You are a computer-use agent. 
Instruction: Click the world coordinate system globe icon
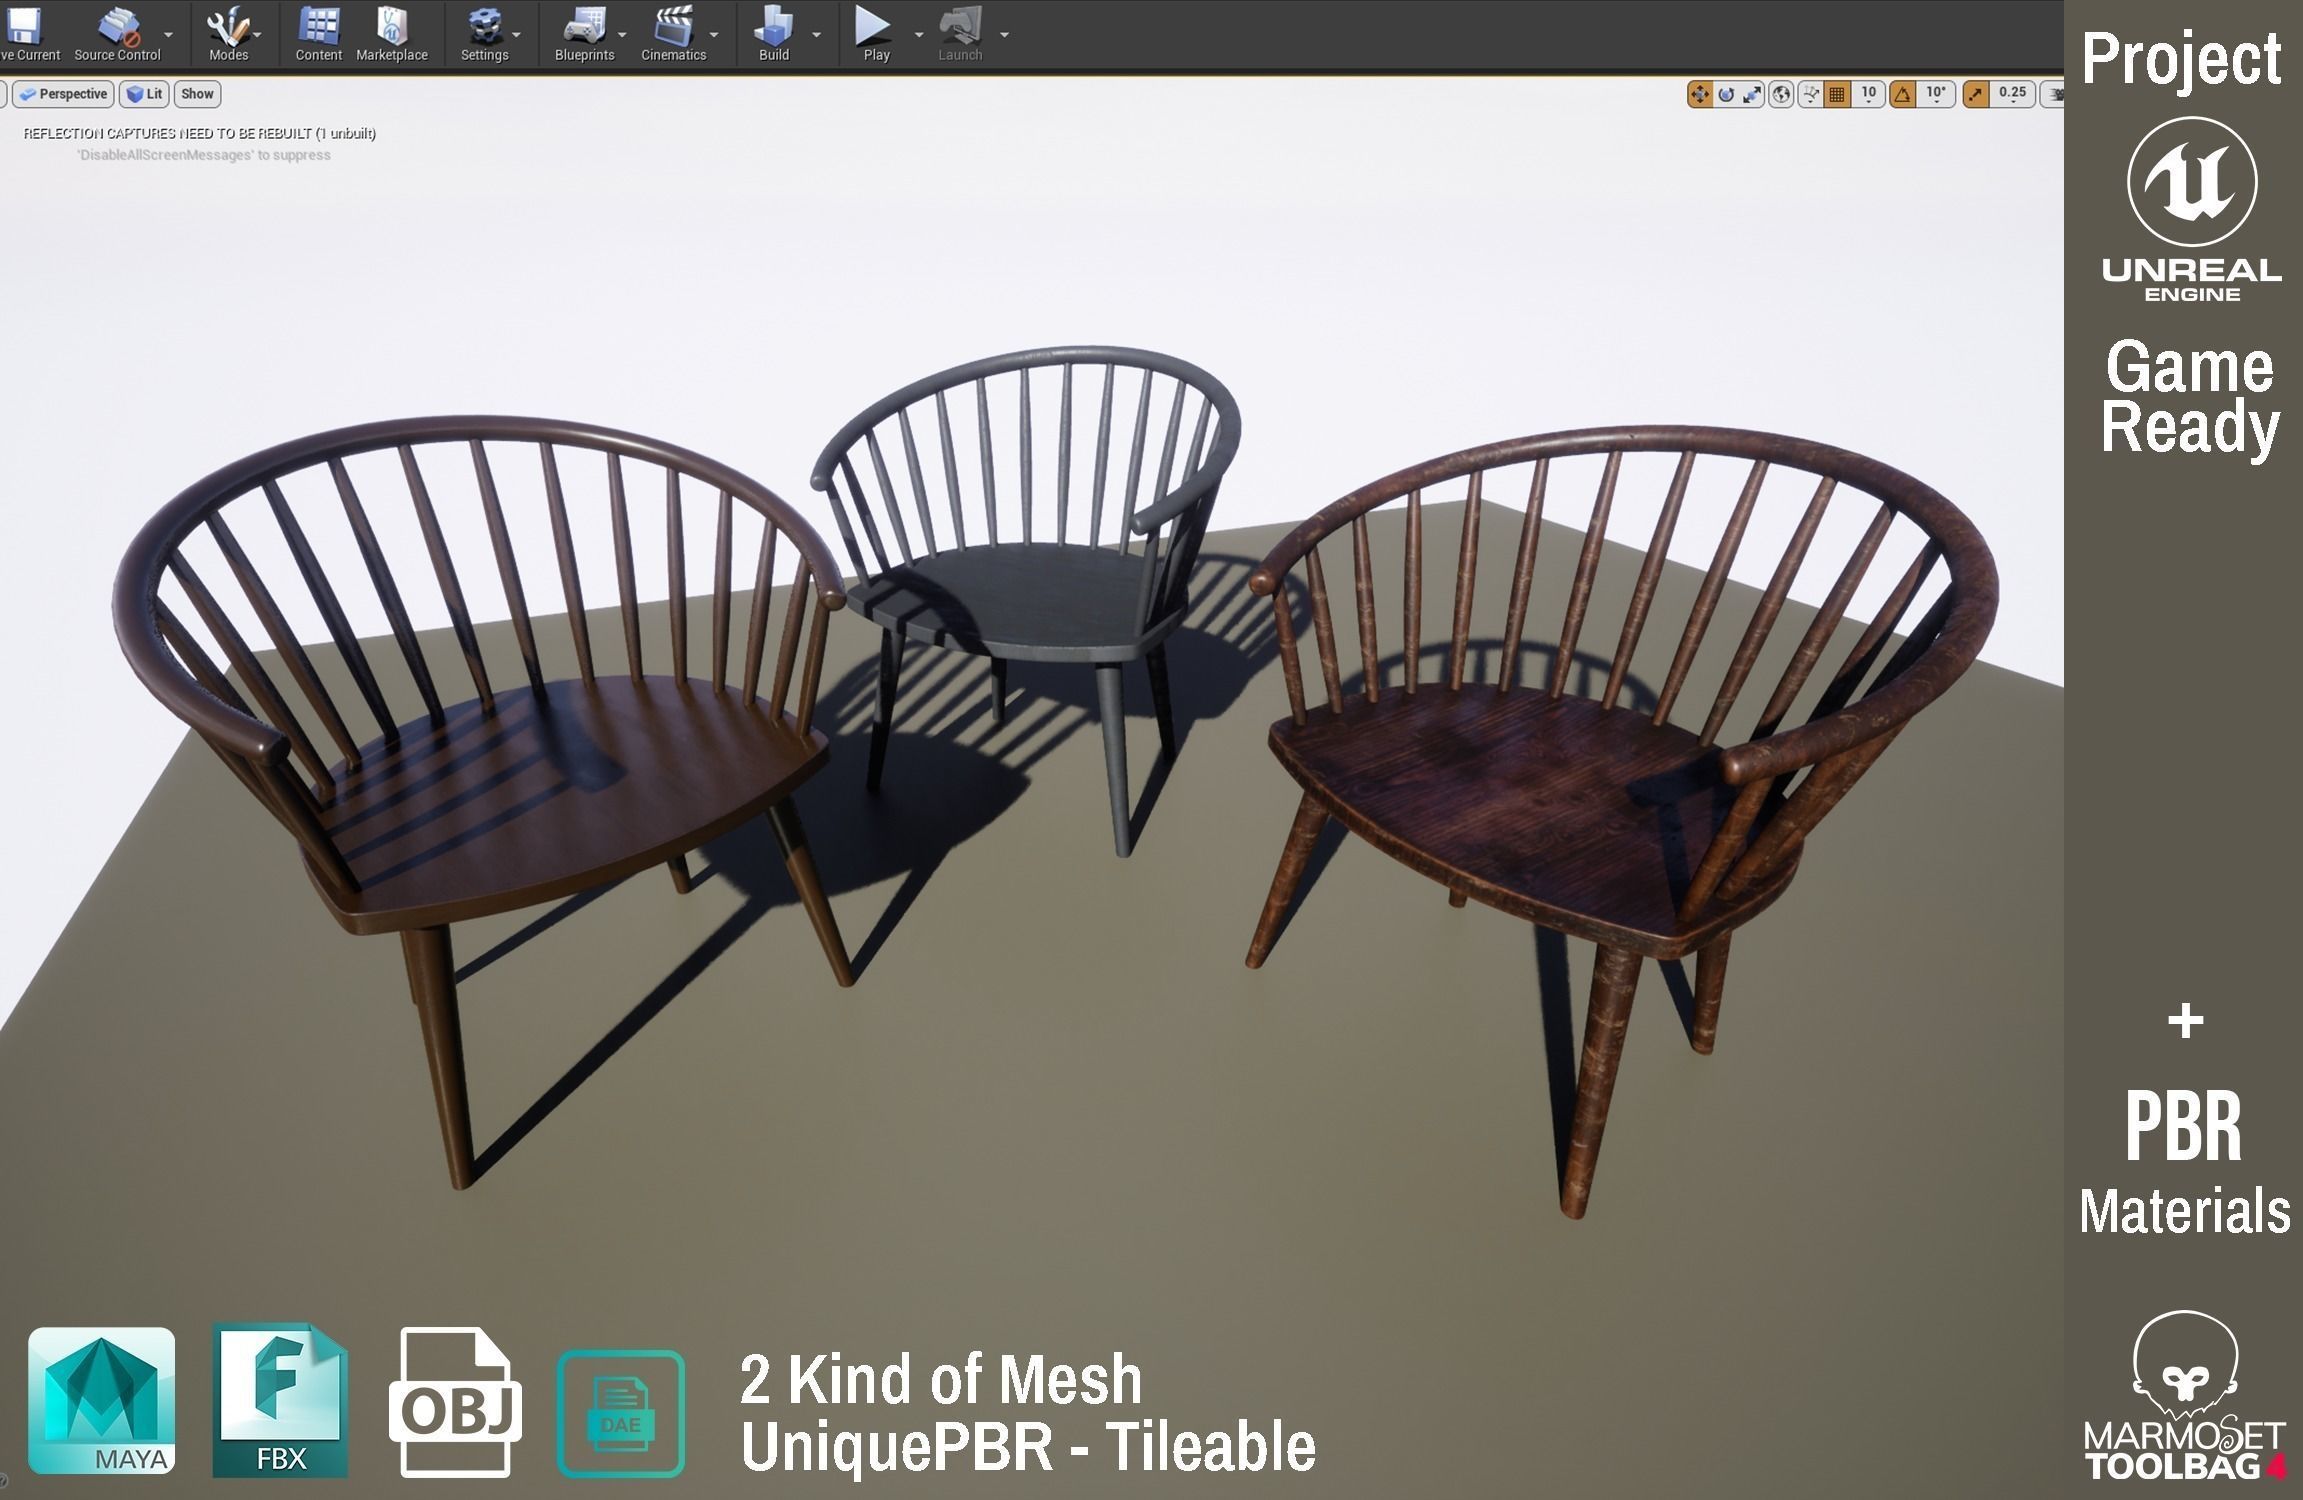click(x=1780, y=94)
